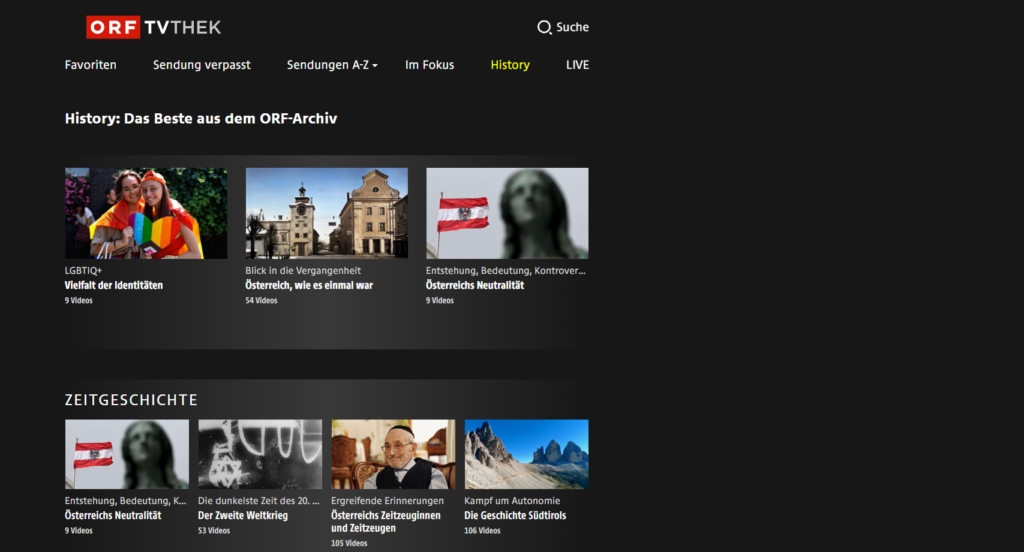Click the ORF TVthek logo

(154, 27)
